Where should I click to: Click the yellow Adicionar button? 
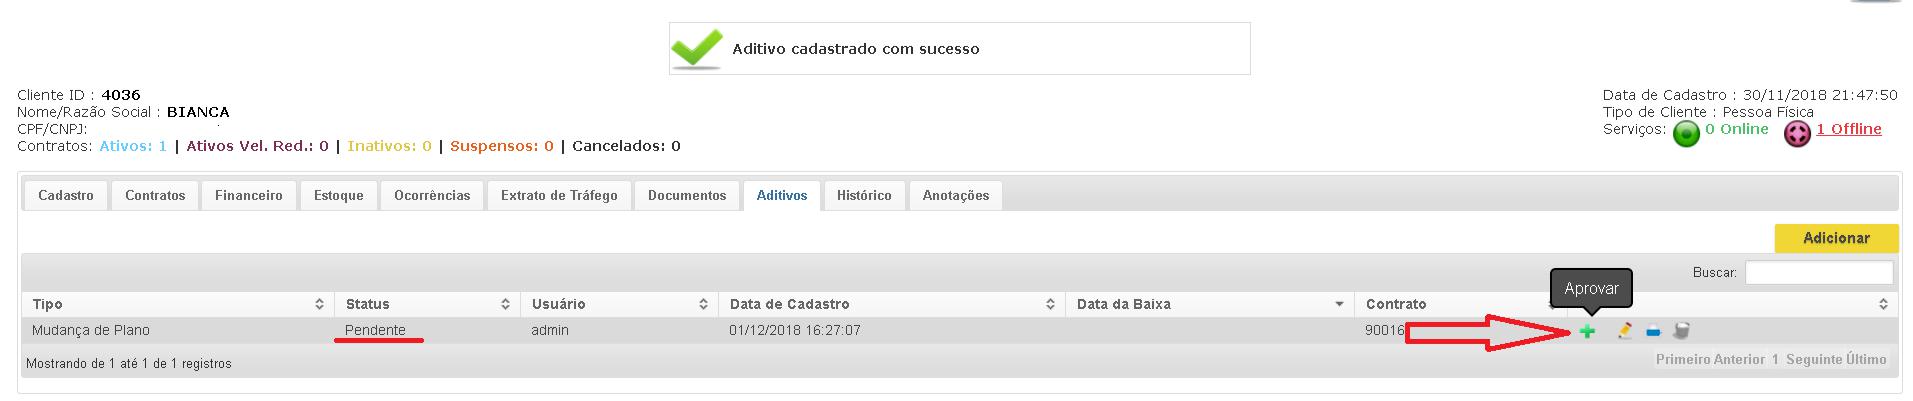1836,238
